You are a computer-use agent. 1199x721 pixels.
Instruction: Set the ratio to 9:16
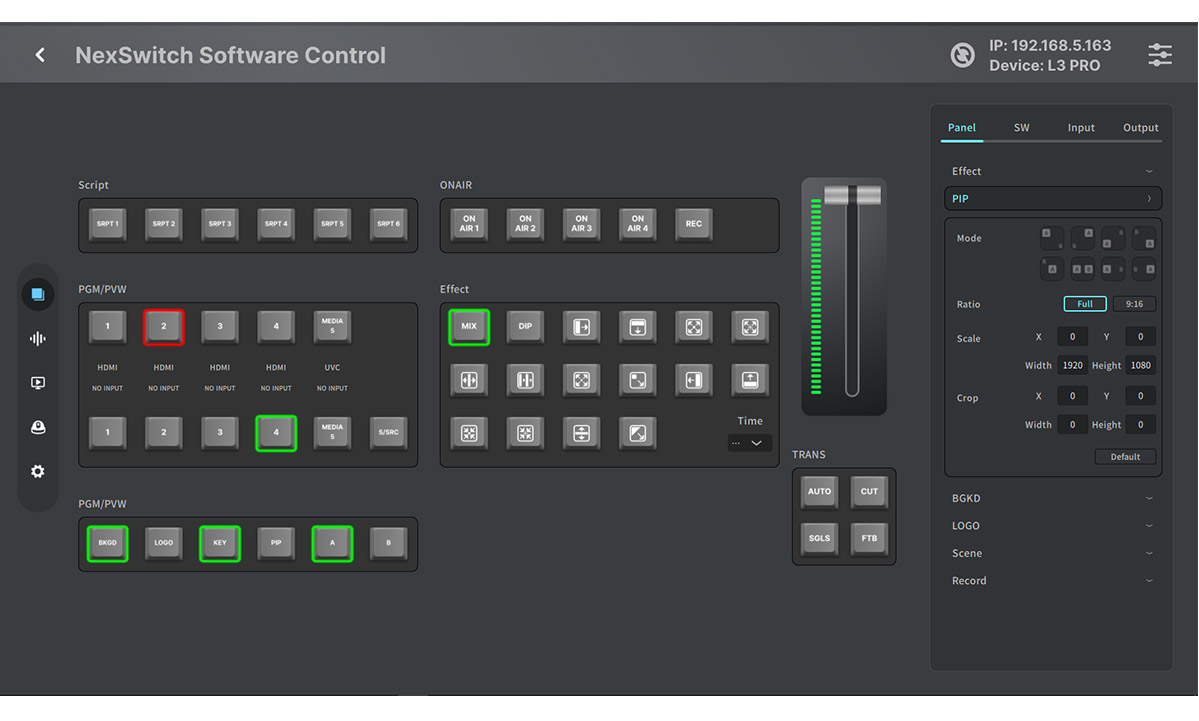click(x=1134, y=304)
